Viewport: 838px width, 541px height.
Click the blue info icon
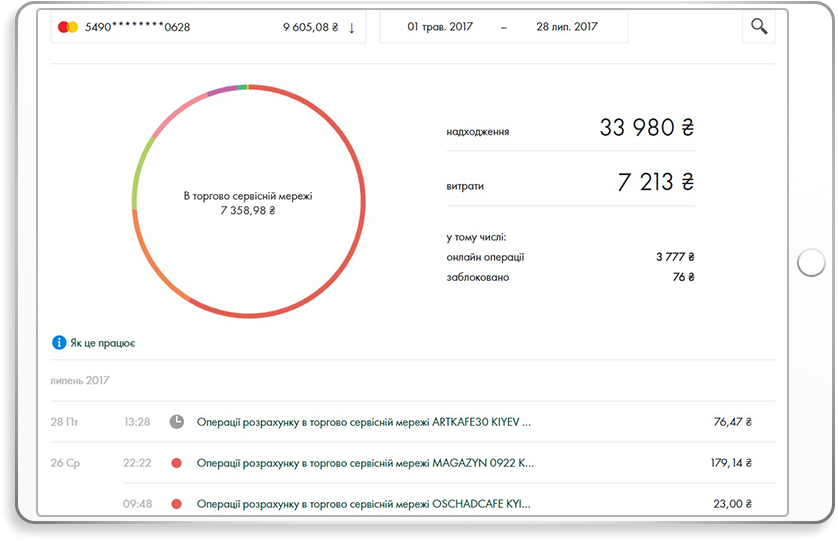[x=59, y=343]
